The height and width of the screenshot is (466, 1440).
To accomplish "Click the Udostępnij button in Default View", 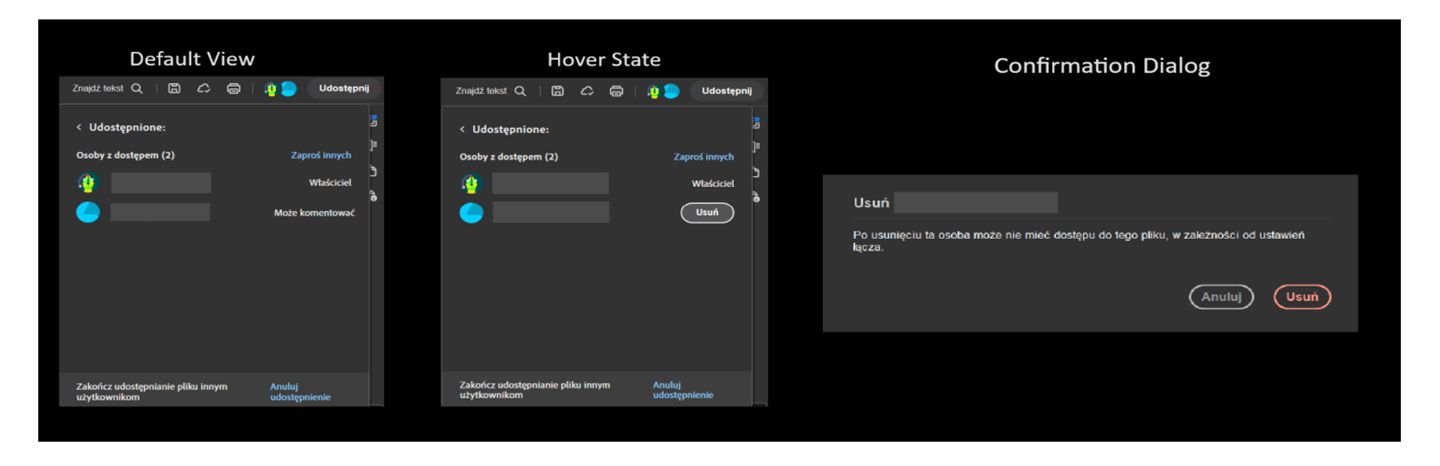I will [343, 88].
